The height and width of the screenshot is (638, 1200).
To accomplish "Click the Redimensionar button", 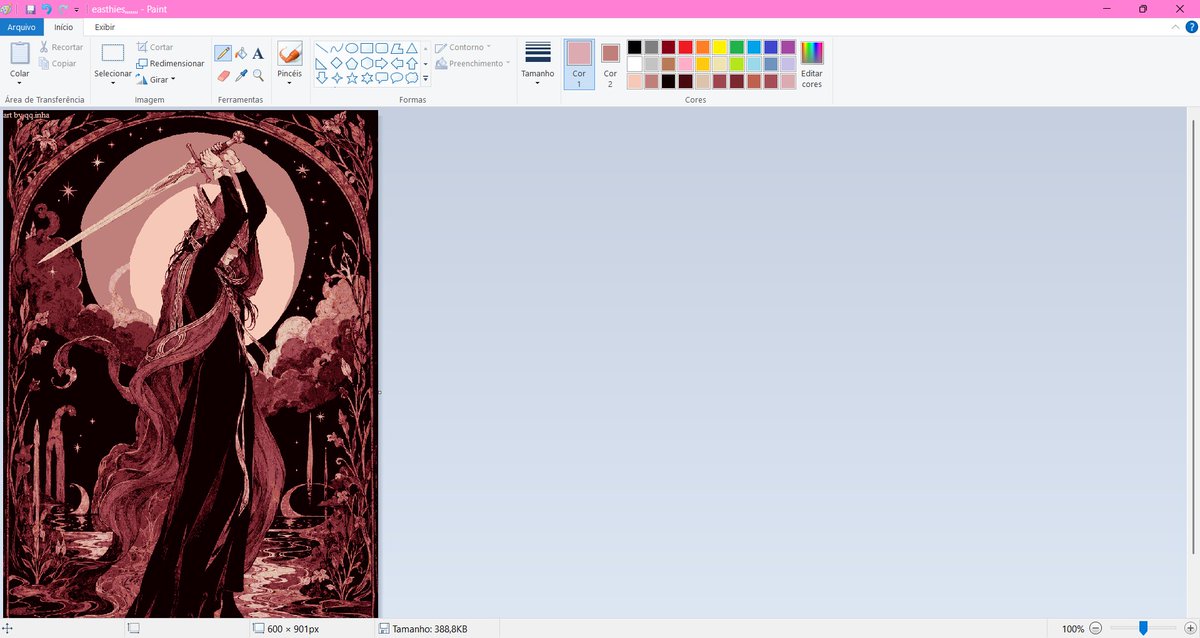I will [170, 63].
